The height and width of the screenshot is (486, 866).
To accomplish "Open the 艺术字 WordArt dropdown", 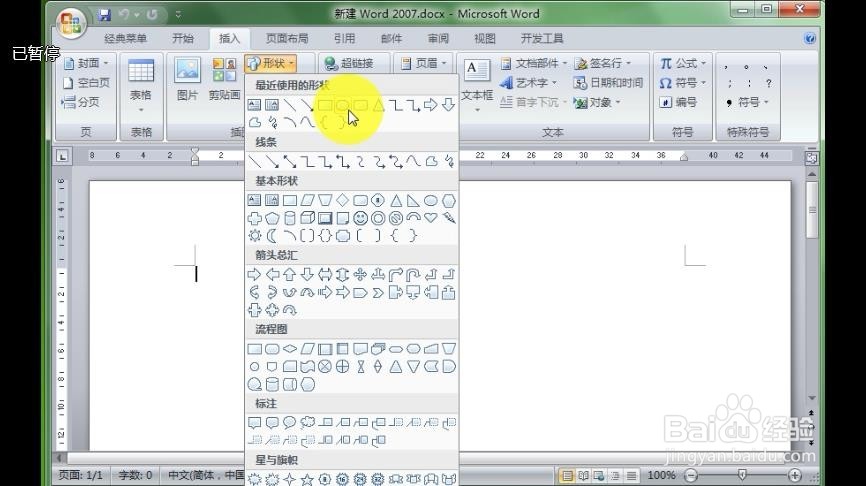I will pyautogui.click(x=529, y=83).
